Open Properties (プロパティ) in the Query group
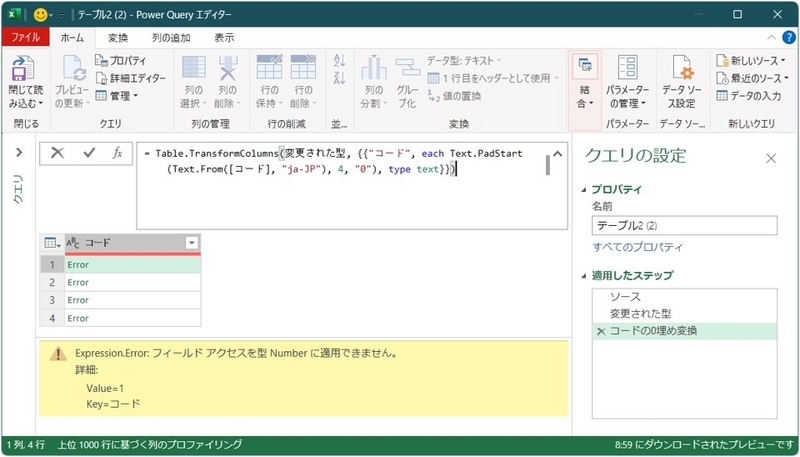 [x=121, y=60]
